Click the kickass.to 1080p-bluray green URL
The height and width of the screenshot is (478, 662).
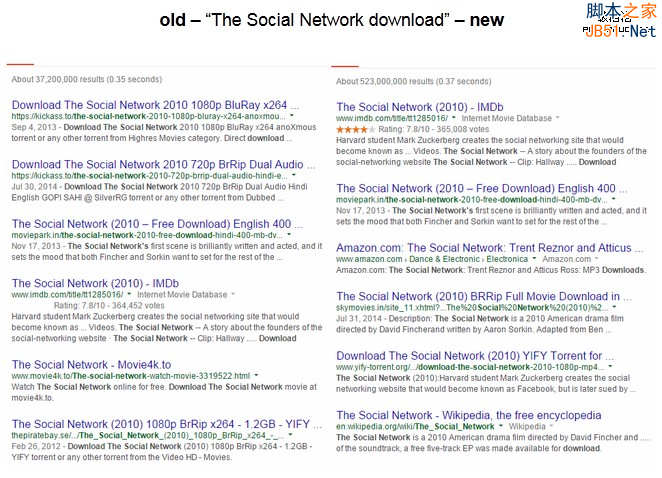(148, 116)
